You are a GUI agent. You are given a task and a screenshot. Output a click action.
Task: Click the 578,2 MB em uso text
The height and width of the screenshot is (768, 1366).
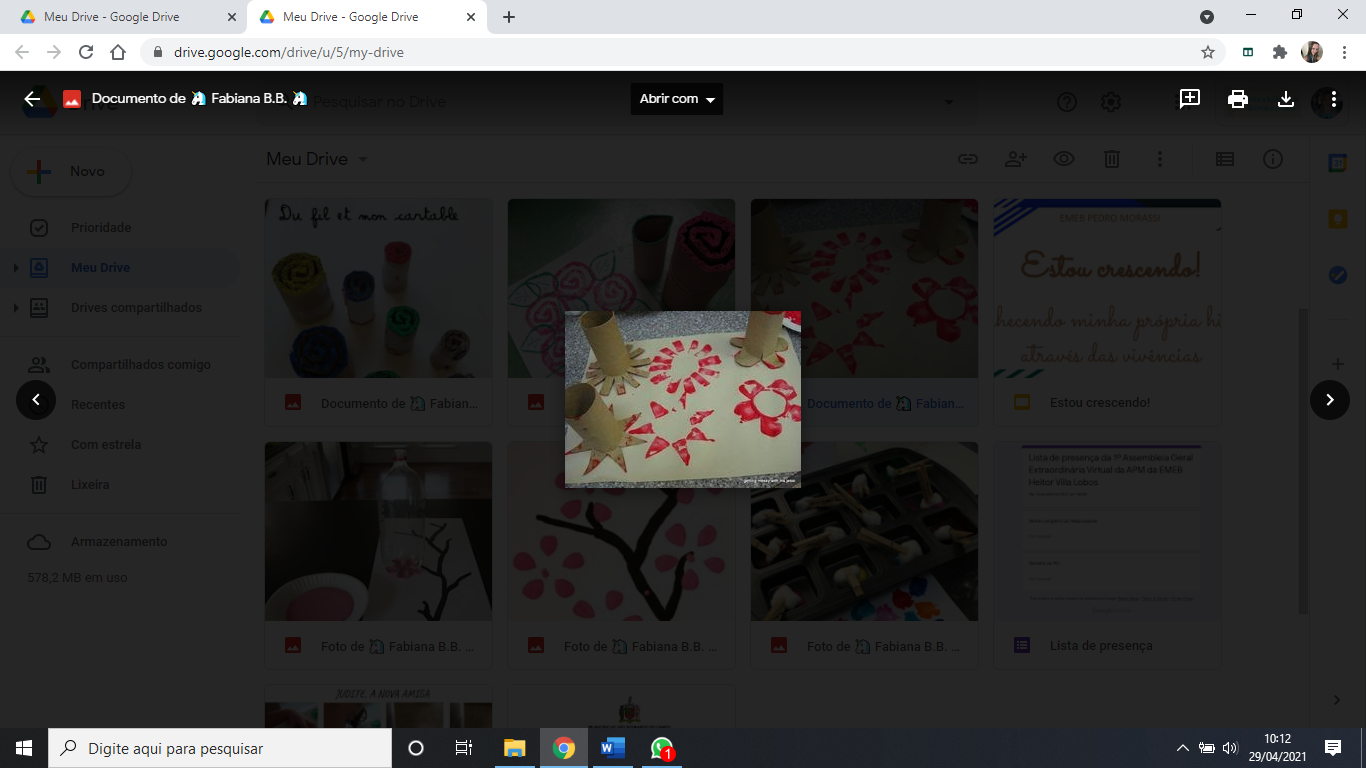(77, 578)
